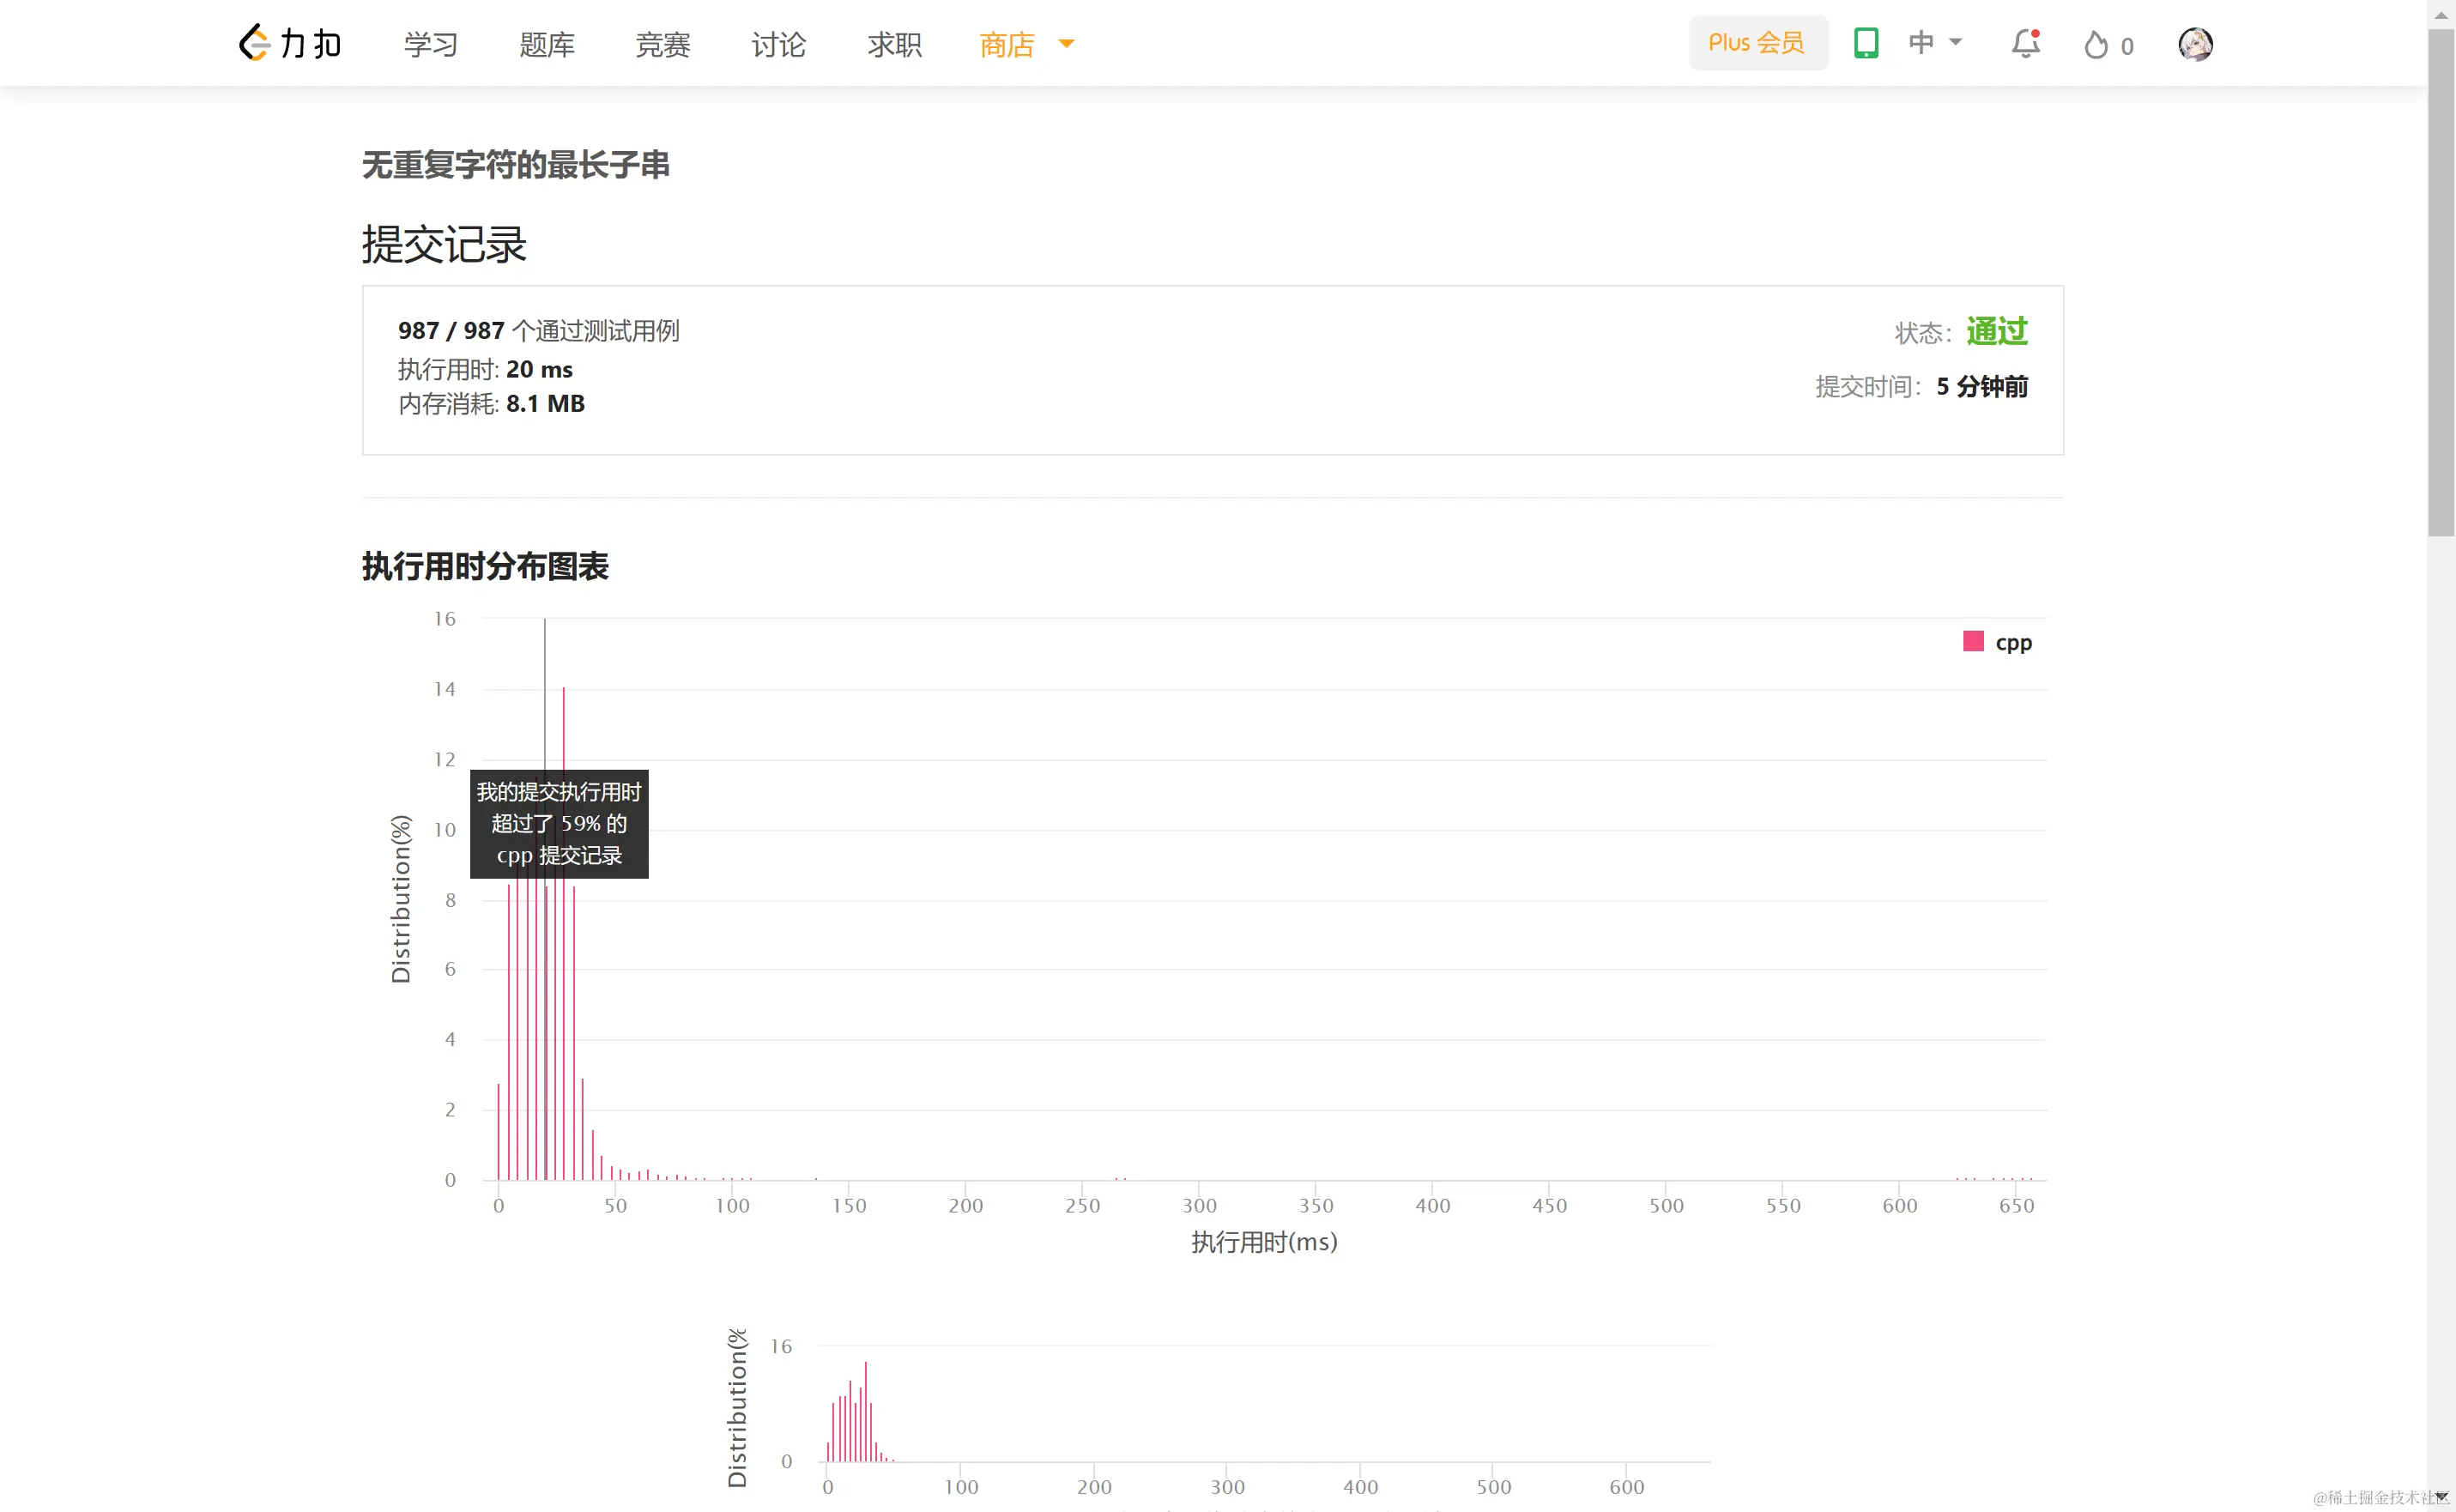2456x1512 pixels.
Task: Click the green mobile app icon
Action: 1865,43
